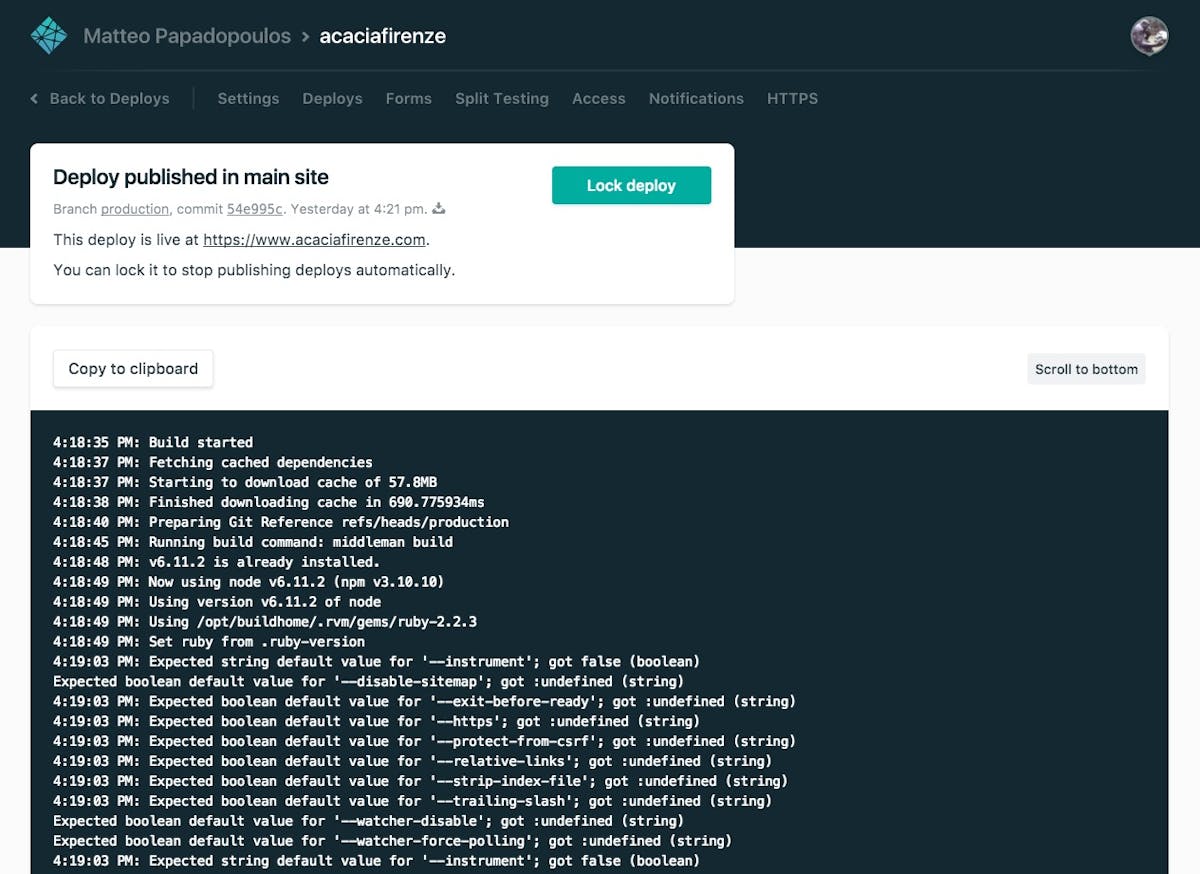This screenshot has height=874, width=1200.
Task: Click log line mentioning '--relative-links'
Action: (x=413, y=762)
